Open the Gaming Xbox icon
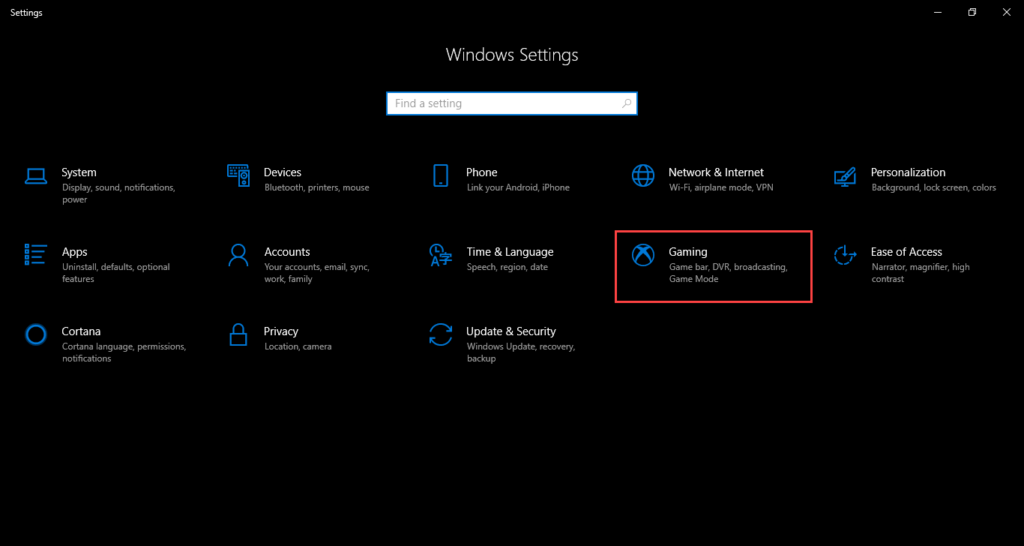The image size is (1024, 546). (643, 255)
